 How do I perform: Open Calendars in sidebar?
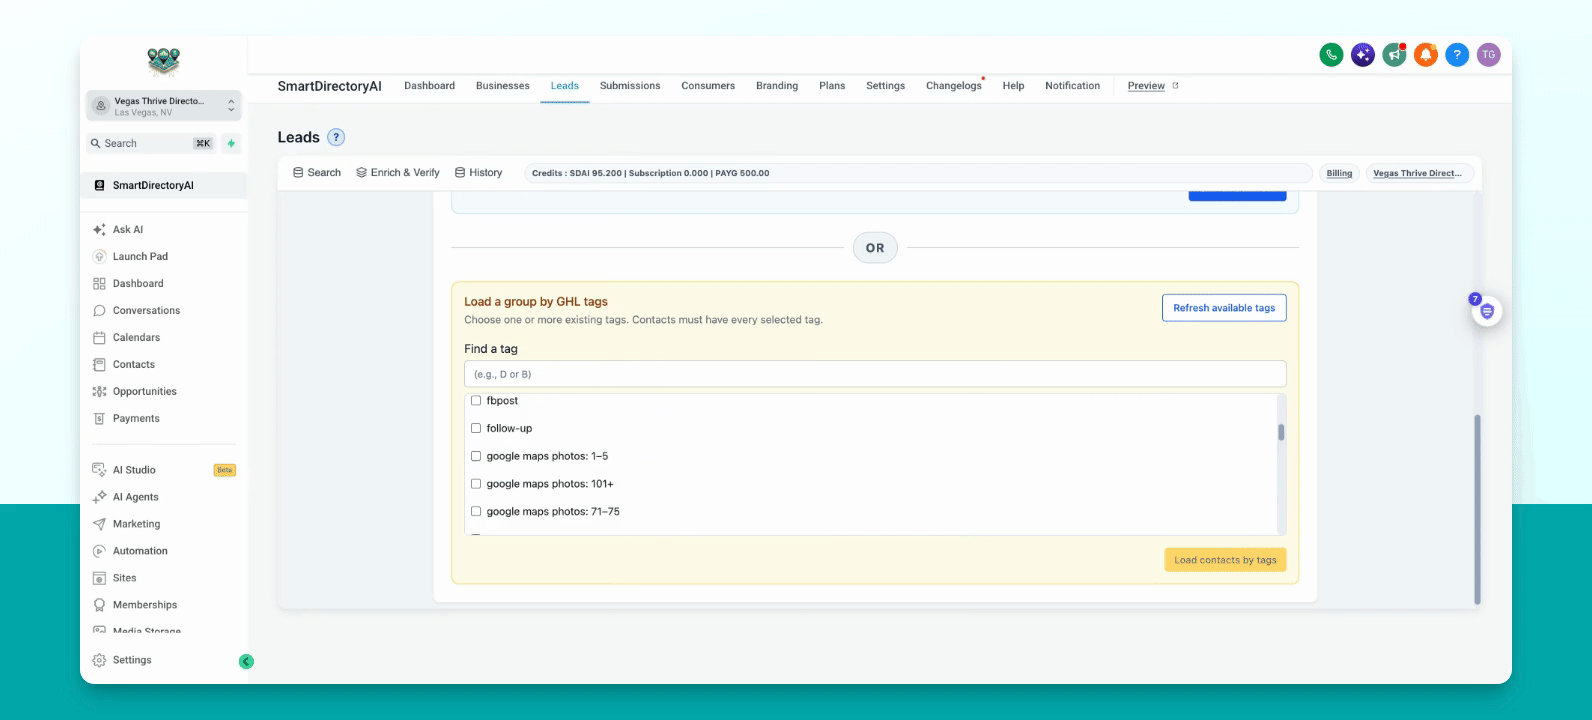[x=136, y=337]
